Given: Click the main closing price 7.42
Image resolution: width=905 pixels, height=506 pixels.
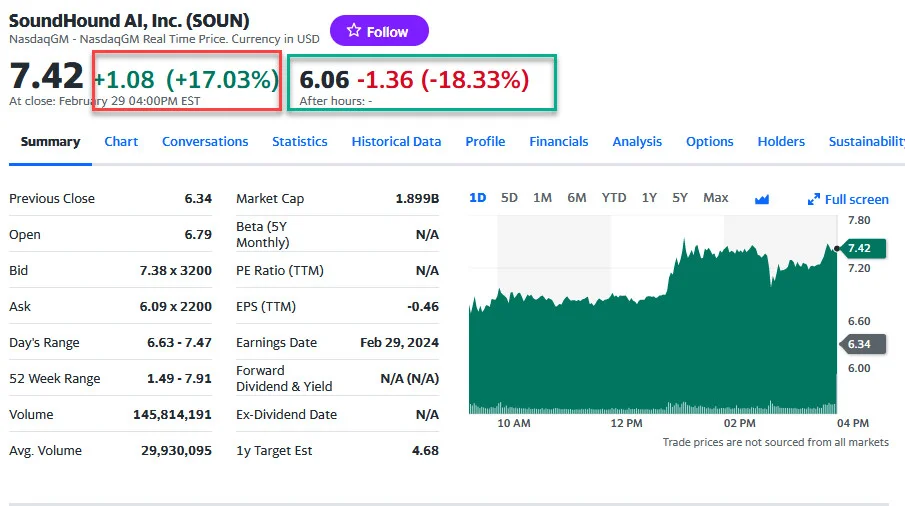Looking at the screenshot, I should point(47,76).
